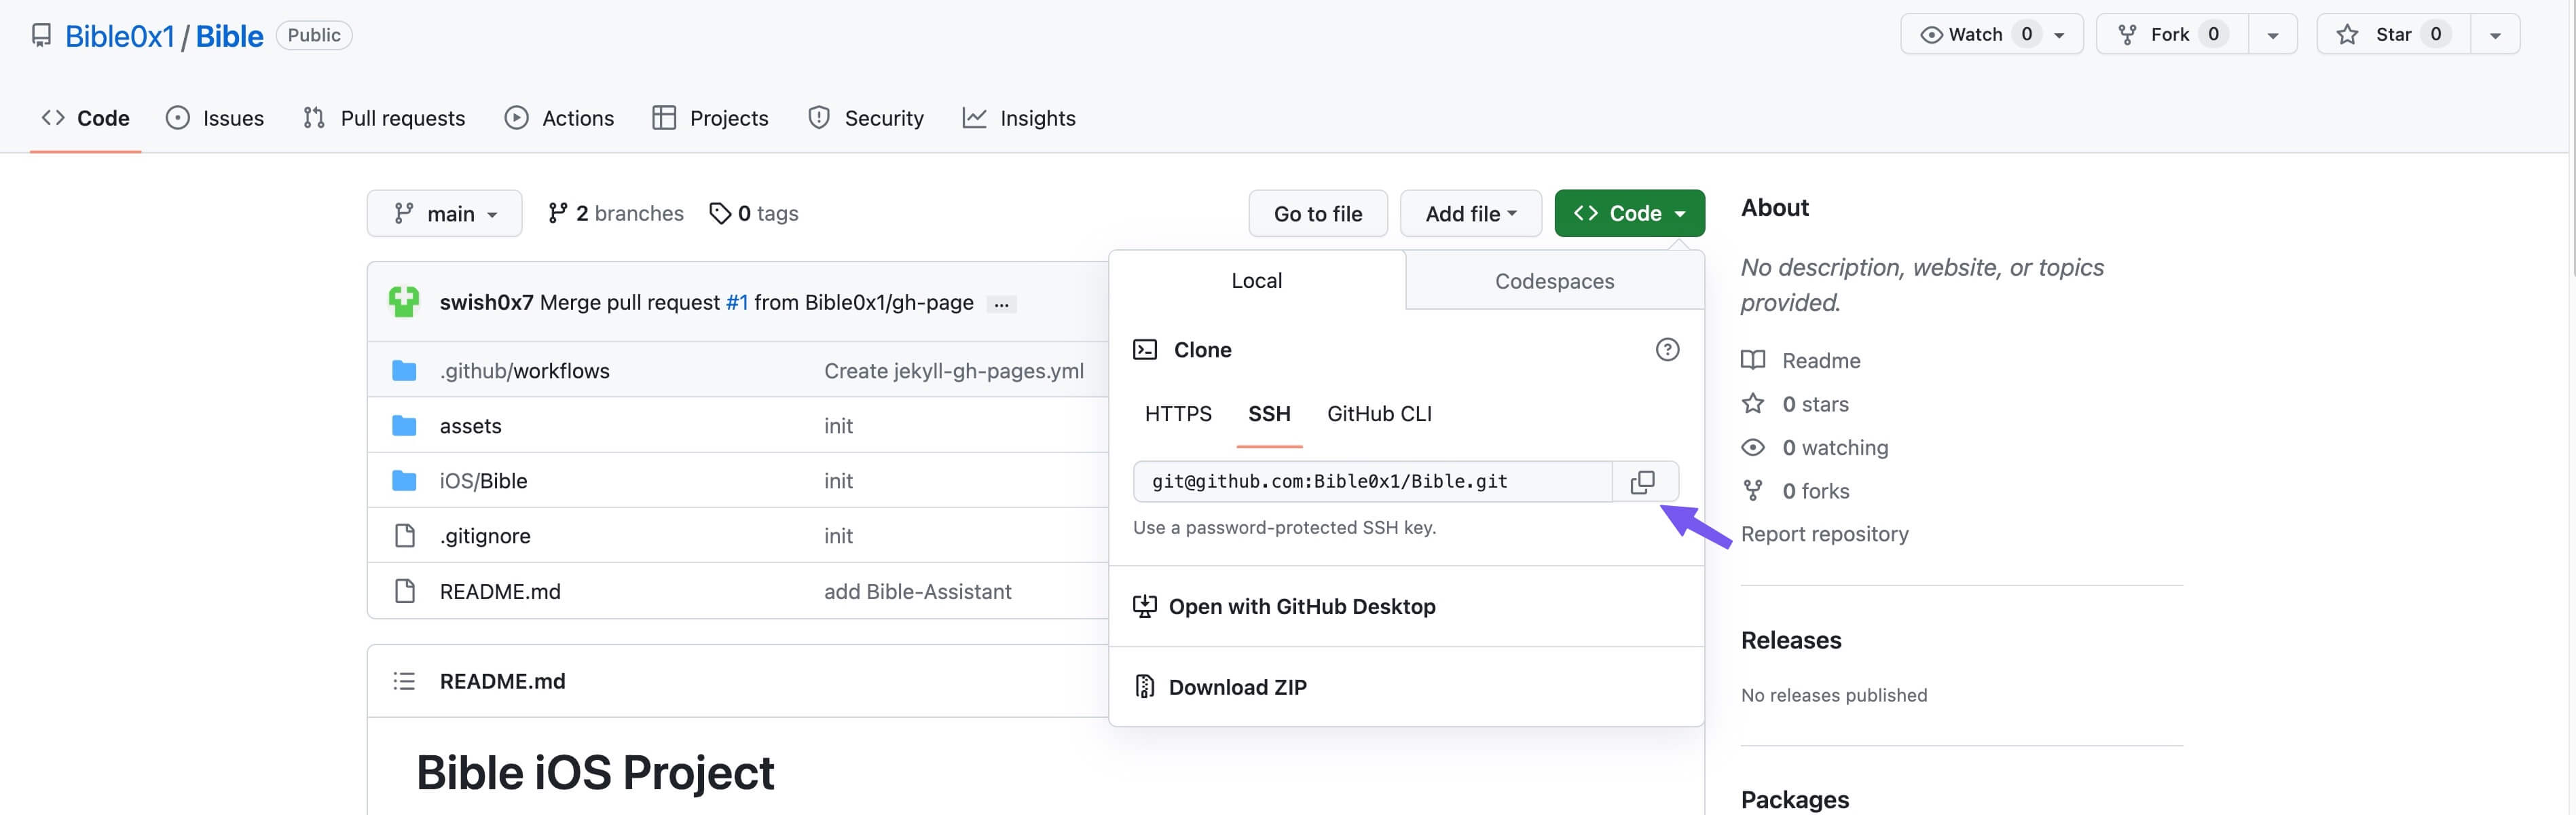Click the Readme link in About
This screenshot has width=2576, height=815.
(x=1821, y=360)
